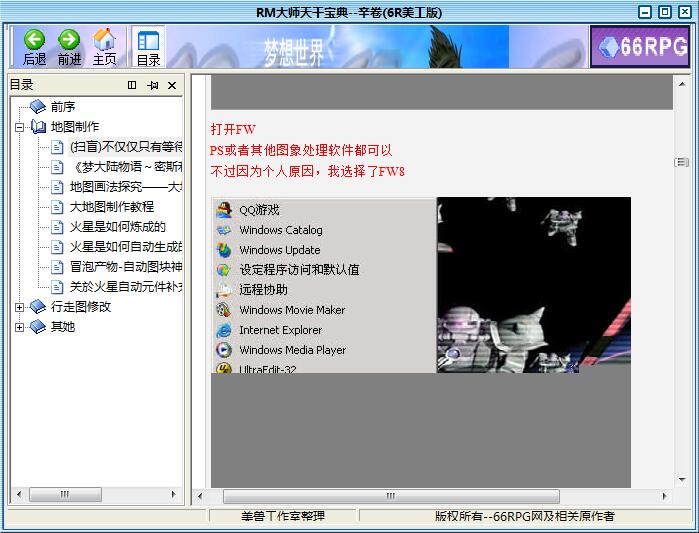Click the 目录 tree scroll-right arrow
The height and width of the screenshot is (533, 699).
click(x=173, y=494)
